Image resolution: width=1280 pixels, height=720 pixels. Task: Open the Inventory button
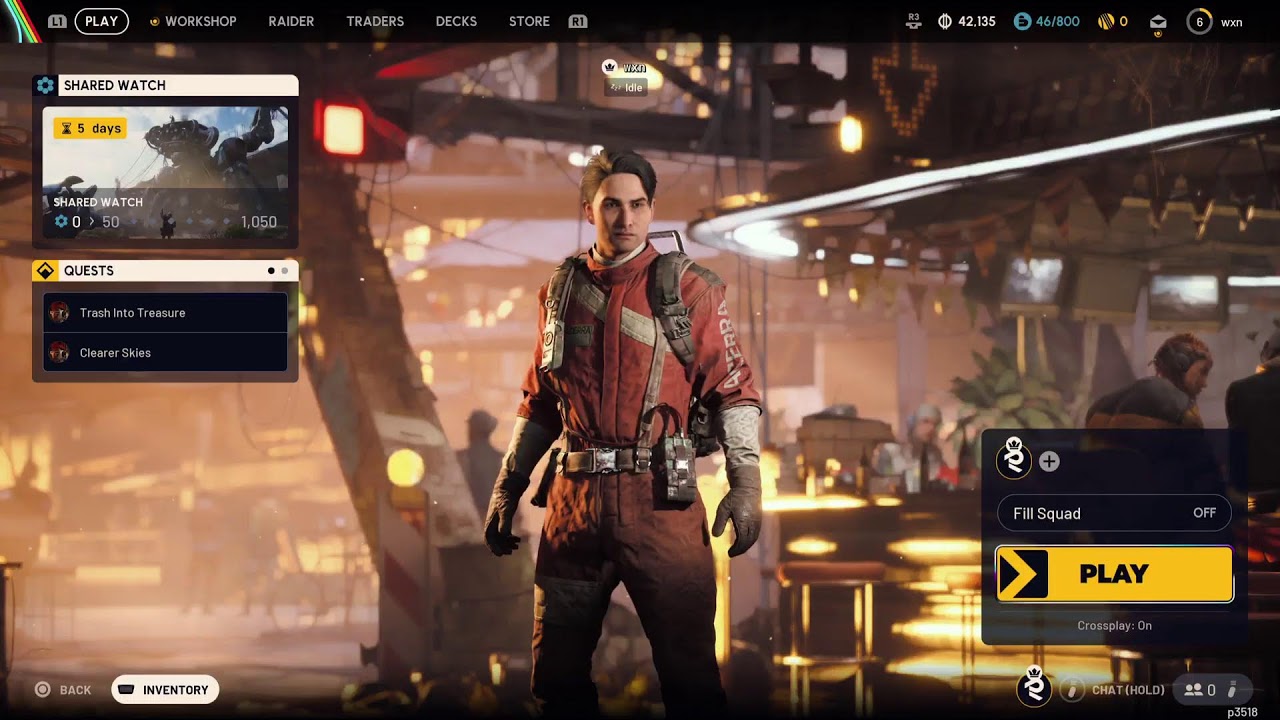[x=165, y=690]
